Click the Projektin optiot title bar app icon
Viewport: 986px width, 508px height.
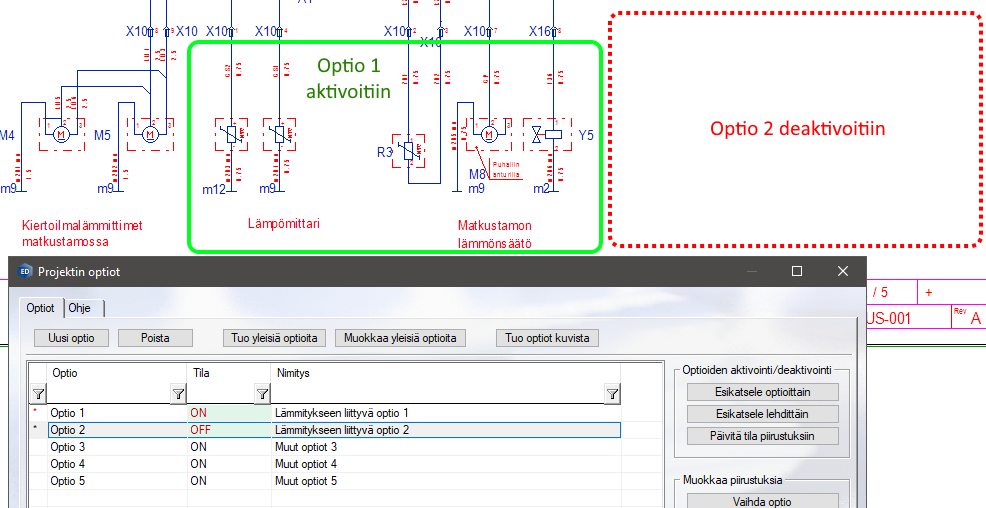pyautogui.click(x=25, y=271)
